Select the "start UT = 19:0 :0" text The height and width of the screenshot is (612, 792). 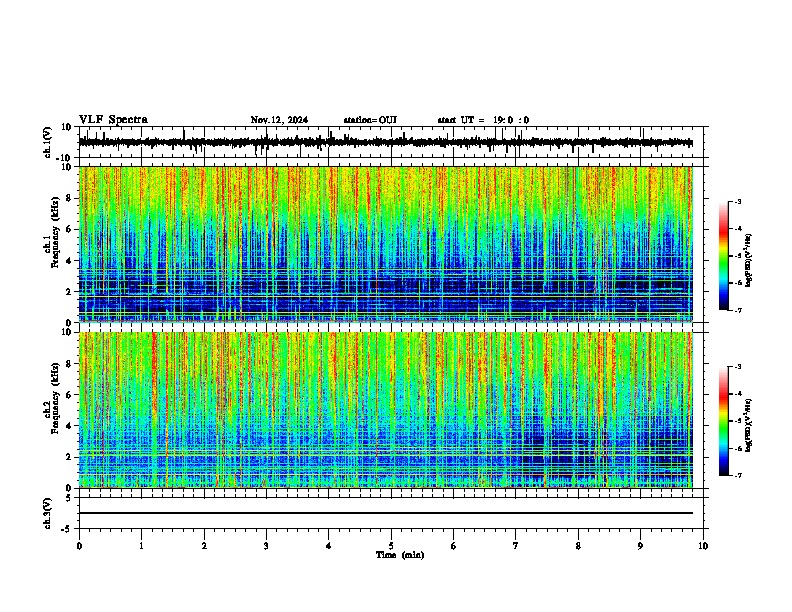coord(483,120)
